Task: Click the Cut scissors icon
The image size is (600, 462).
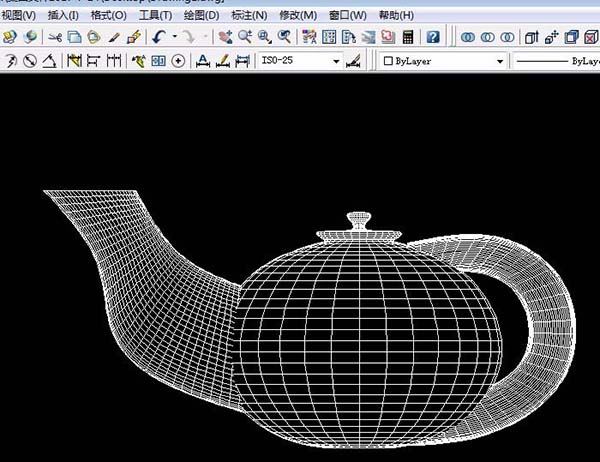Action: 55,37
